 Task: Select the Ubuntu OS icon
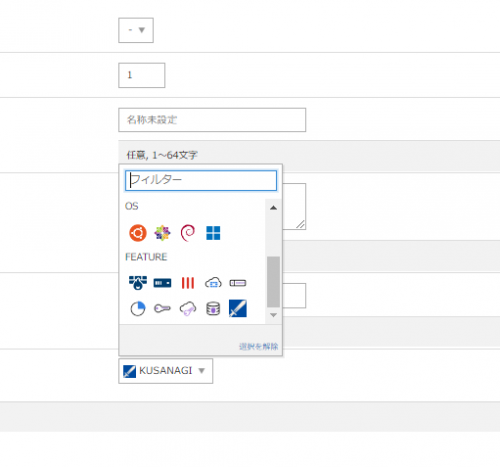138,233
